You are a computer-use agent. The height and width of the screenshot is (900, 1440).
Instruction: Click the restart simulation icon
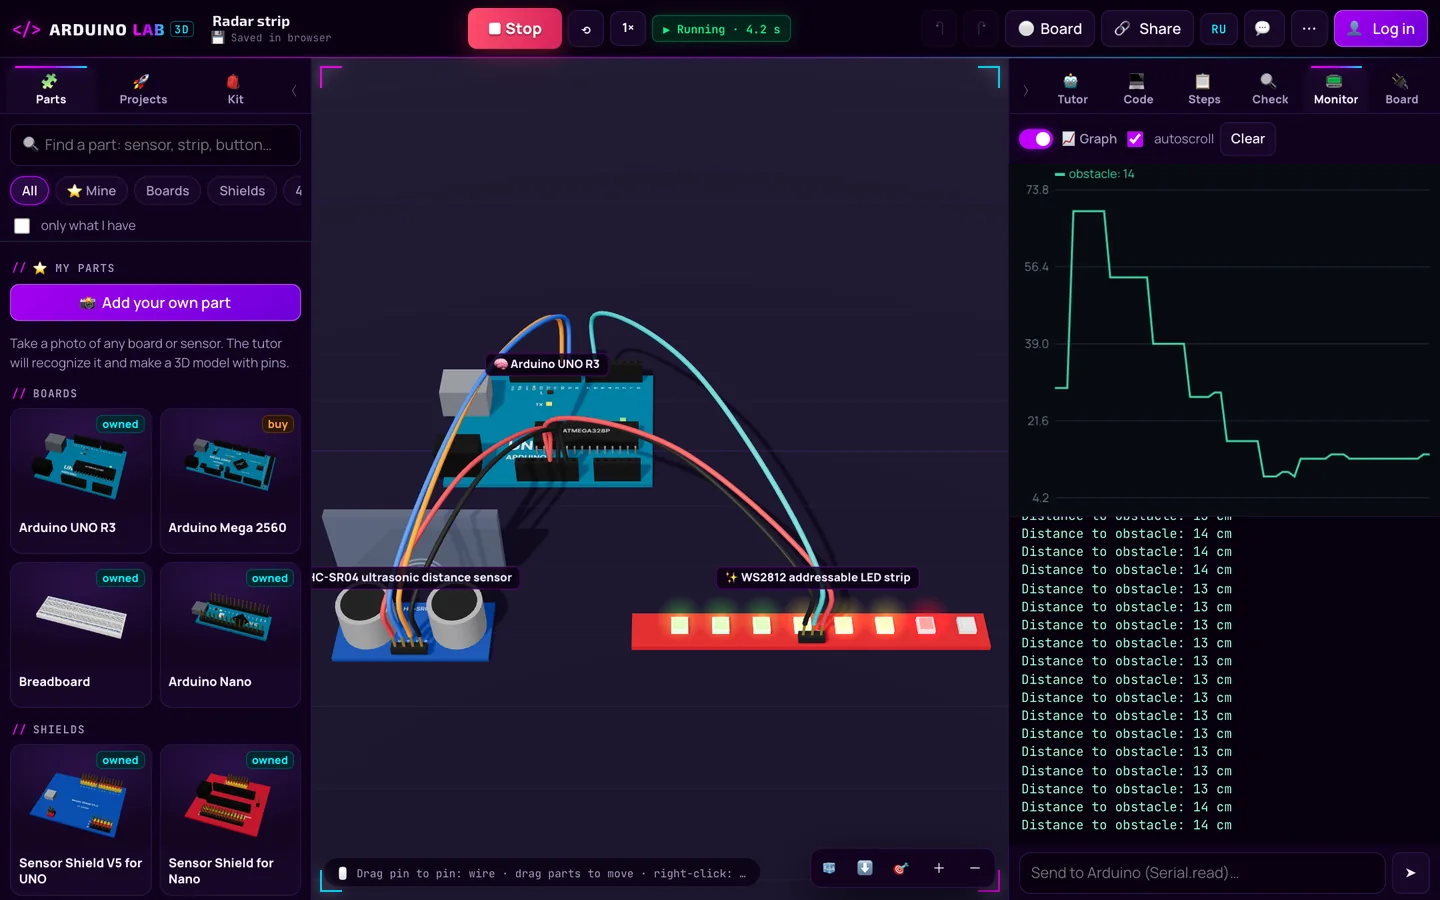click(x=586, y=29)
